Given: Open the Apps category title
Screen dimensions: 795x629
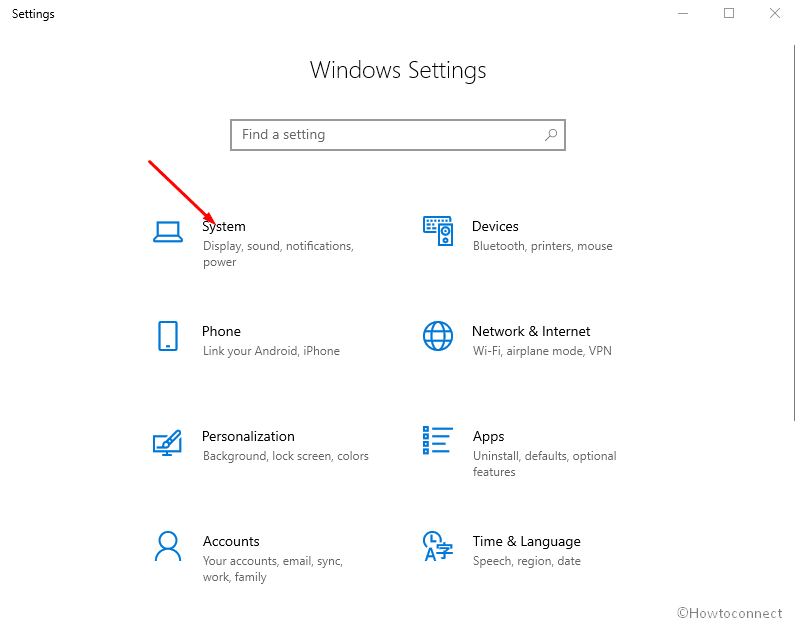Looking at the screenshot, I should pyautogui.click(x=489, y=437).
